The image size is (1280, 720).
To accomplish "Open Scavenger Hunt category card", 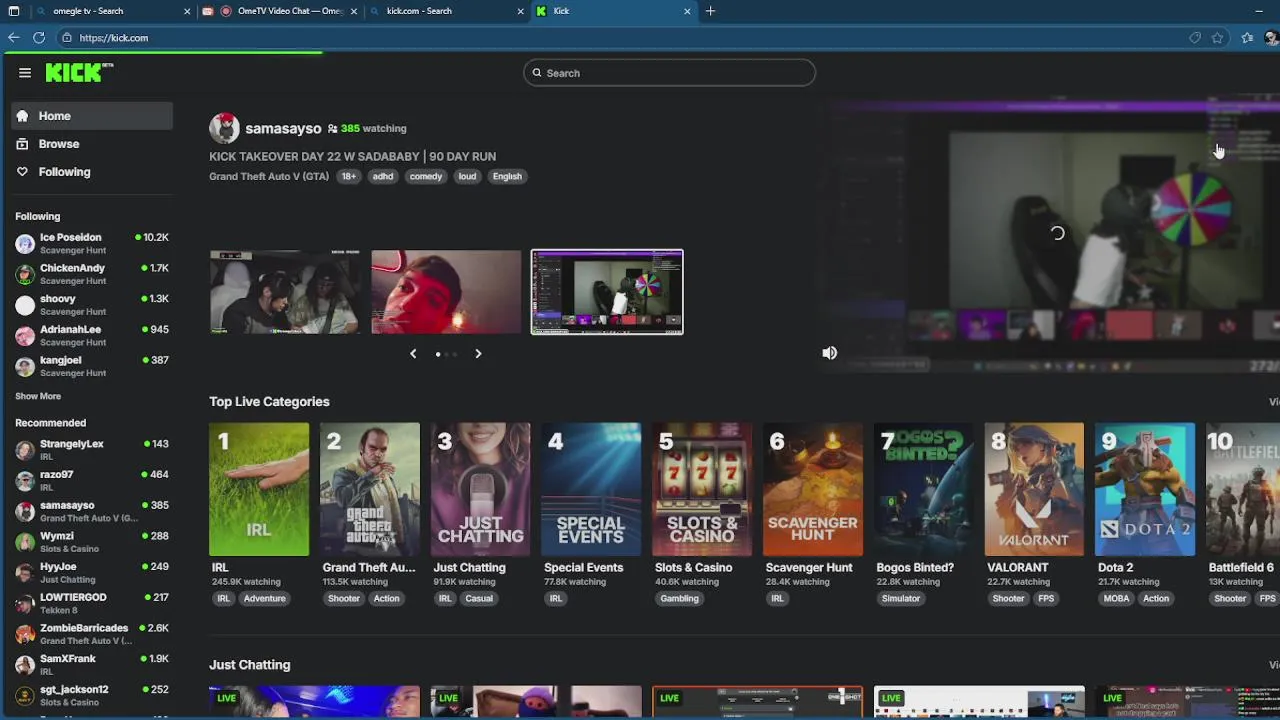I will [813, 489].
